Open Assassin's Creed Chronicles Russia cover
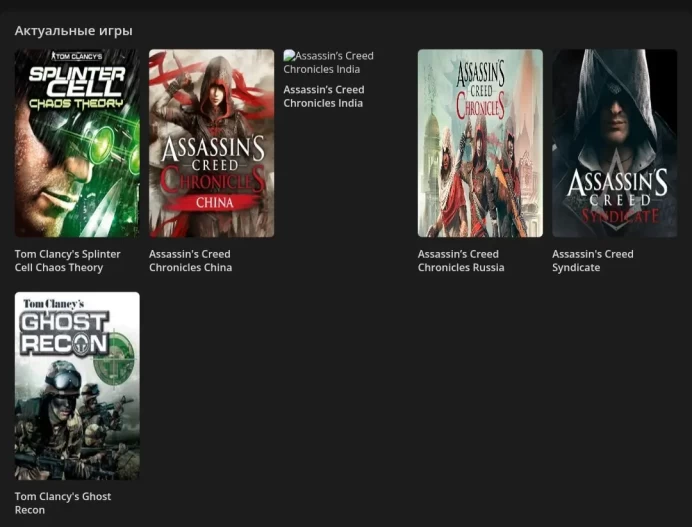The height and width of the screenshot is (527, 692). point(480,143)
